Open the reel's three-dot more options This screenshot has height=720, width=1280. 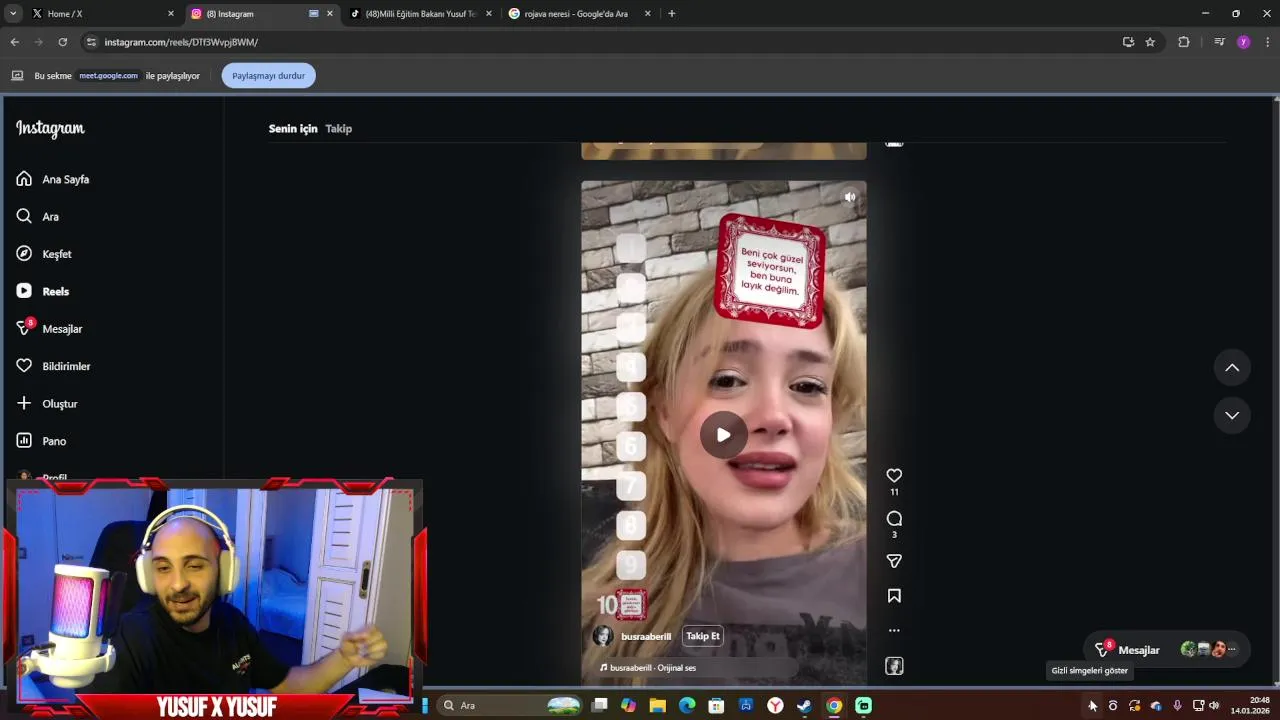[894, 630]
